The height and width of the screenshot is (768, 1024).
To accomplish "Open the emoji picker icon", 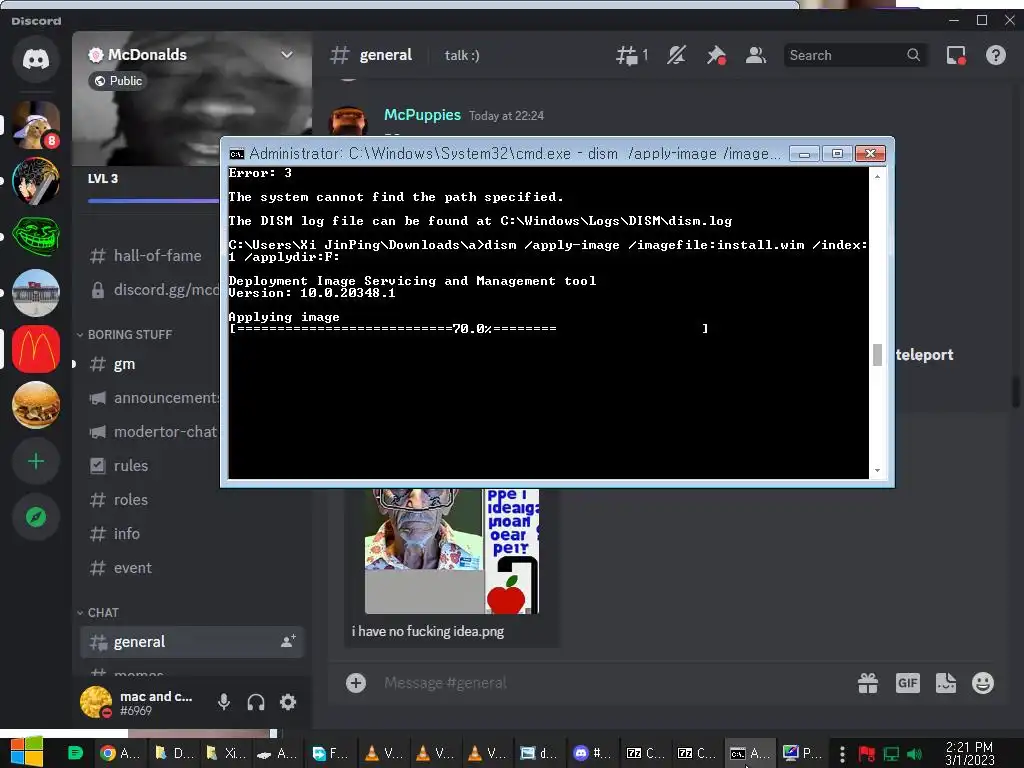I will click(983, 683).
